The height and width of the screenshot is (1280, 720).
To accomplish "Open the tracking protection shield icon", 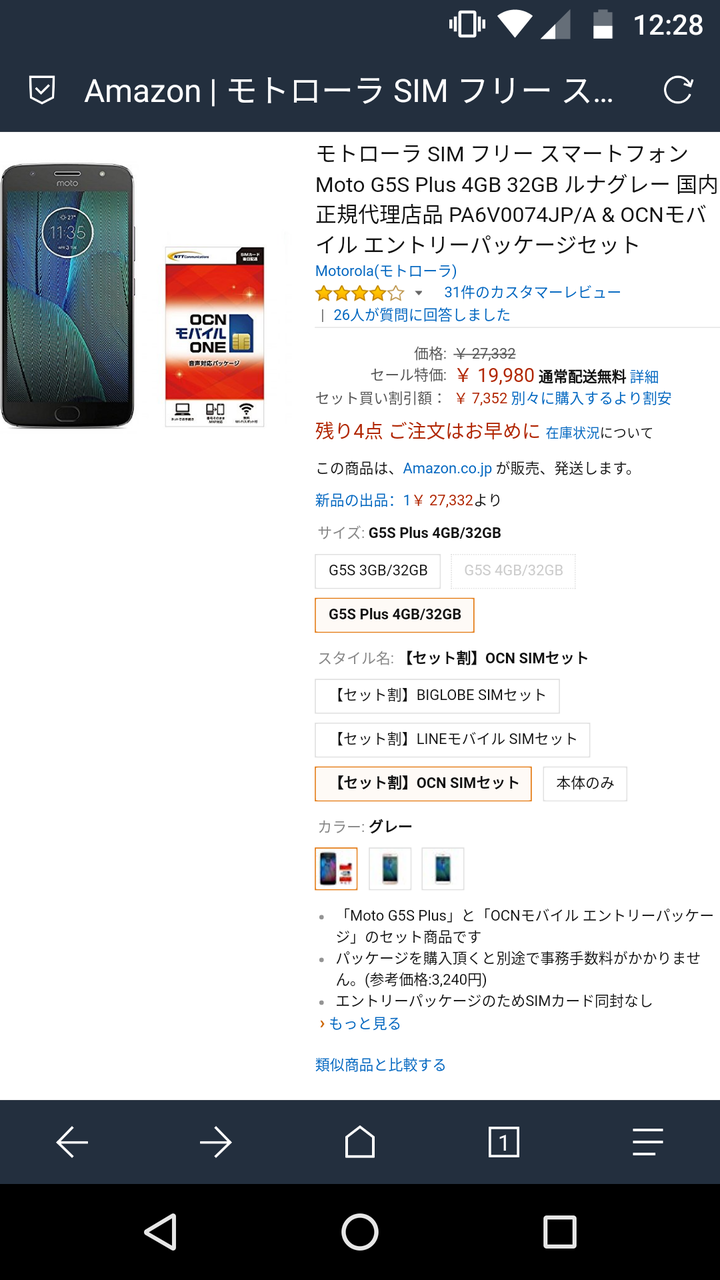I will pos(41,90).
